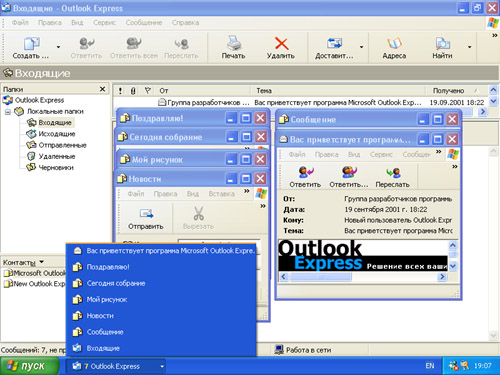Expand menu chevron in welcome message window
Viewport: 500px width, 375px height.
click(439, 152)
